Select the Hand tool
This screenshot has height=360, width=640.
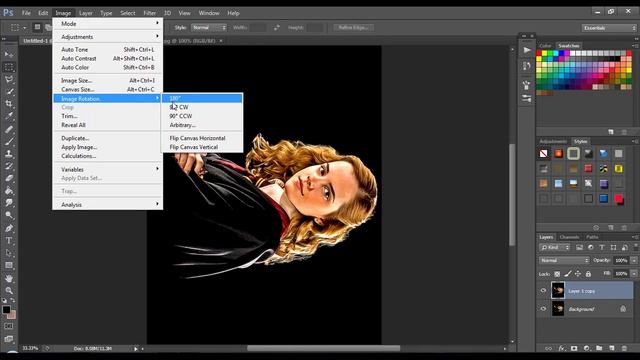tap(9, 278)
